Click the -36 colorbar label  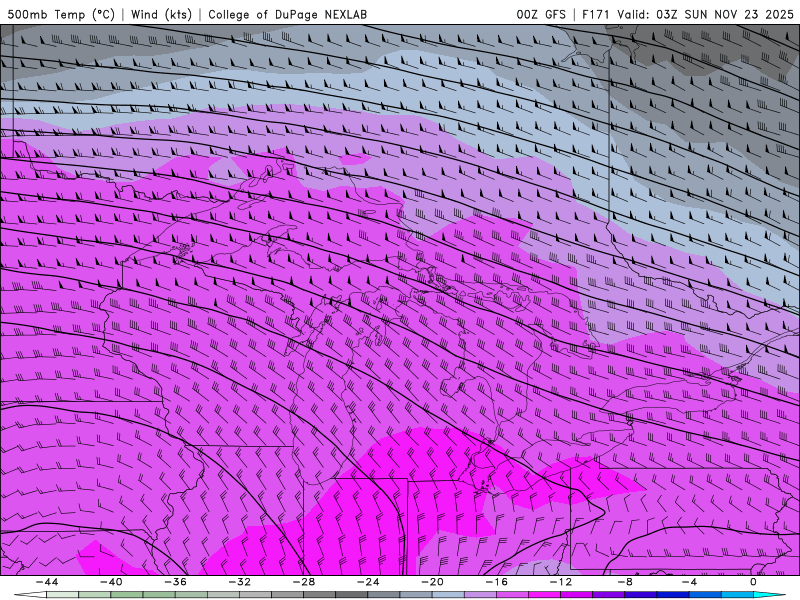[x=175, y=582]
